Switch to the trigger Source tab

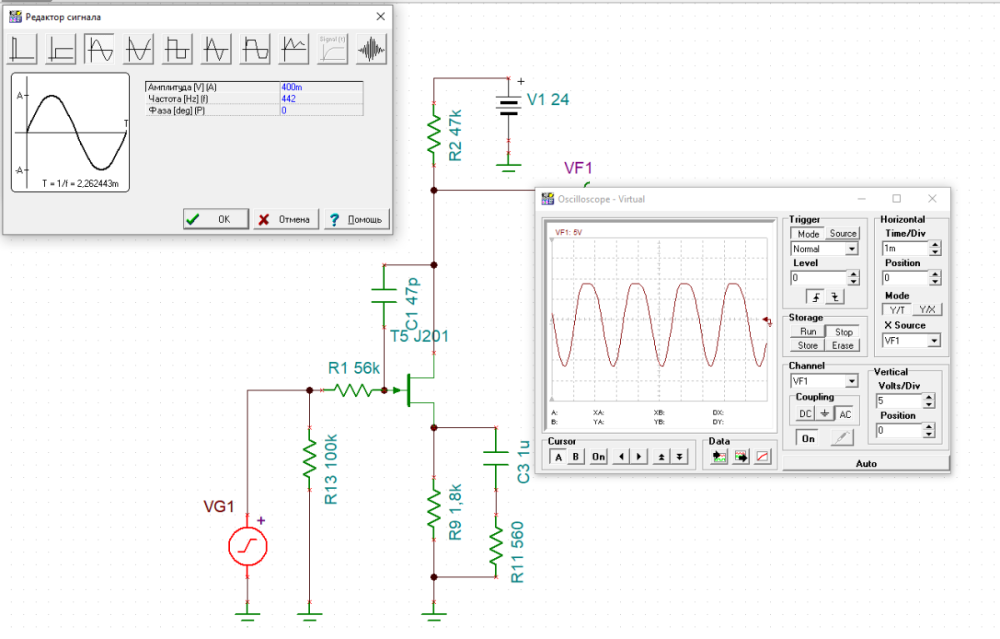(843, 233)
